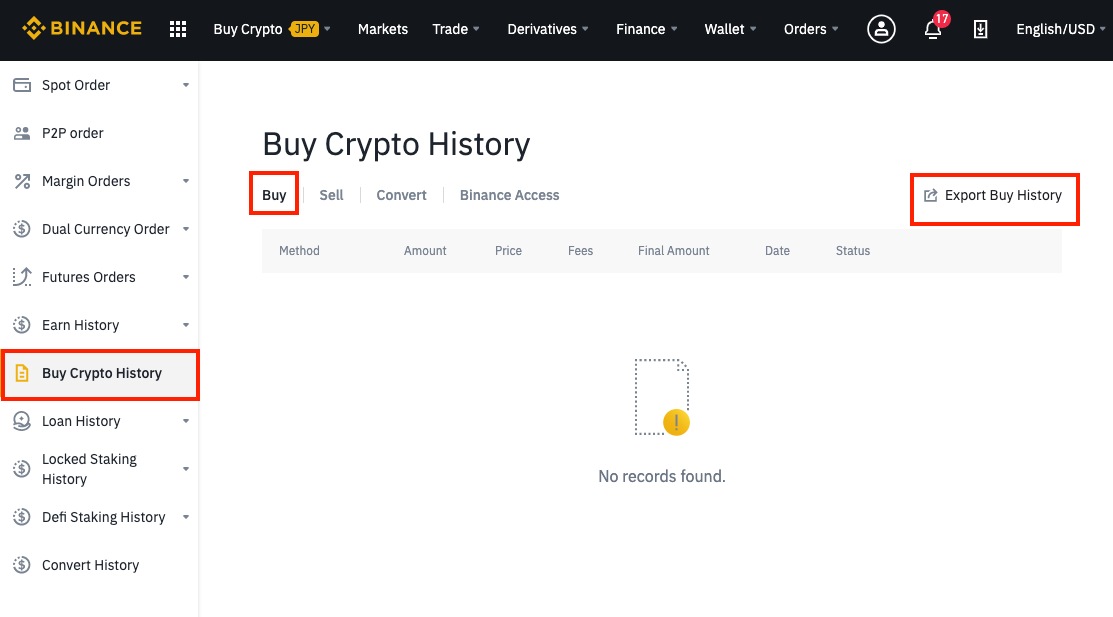The width and height of the screenshot is (1113, 617).
Task: Expand the Margin Orders dropdown arrow
Action: [186, 181]
